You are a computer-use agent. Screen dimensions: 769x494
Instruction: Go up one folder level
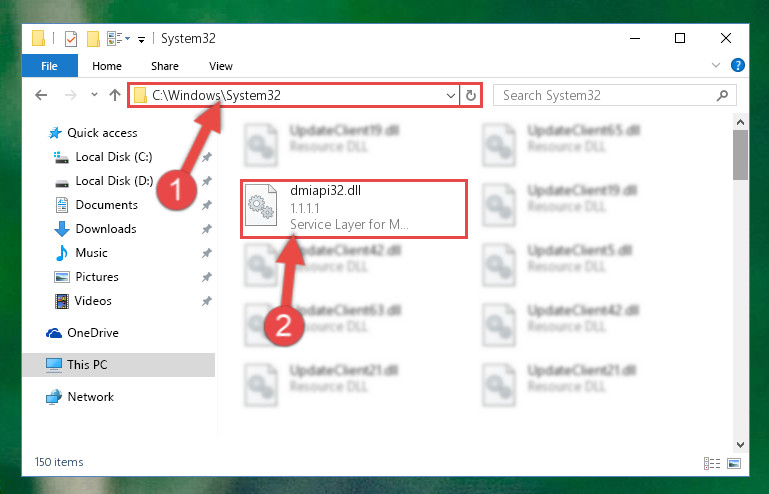[x=115, y=95]
